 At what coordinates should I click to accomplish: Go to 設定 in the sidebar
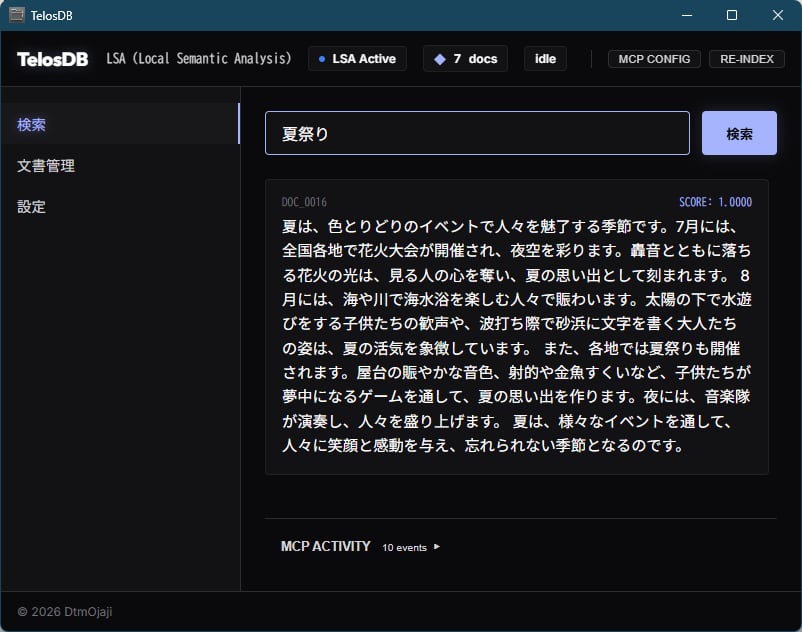point(32,207)
